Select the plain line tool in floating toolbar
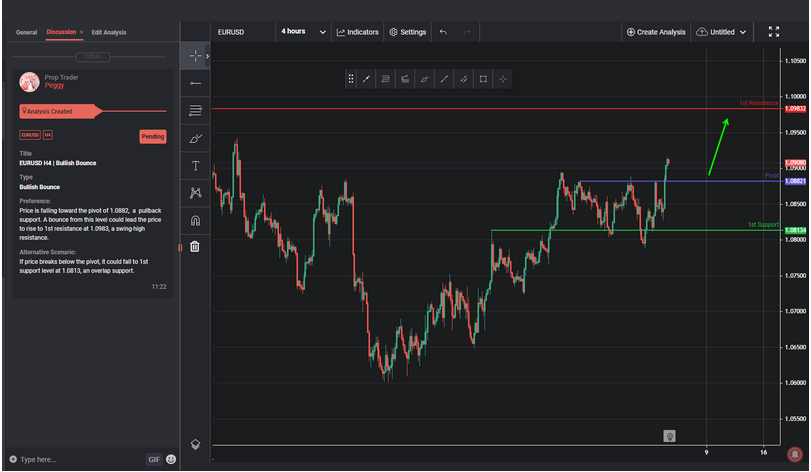 444,79
